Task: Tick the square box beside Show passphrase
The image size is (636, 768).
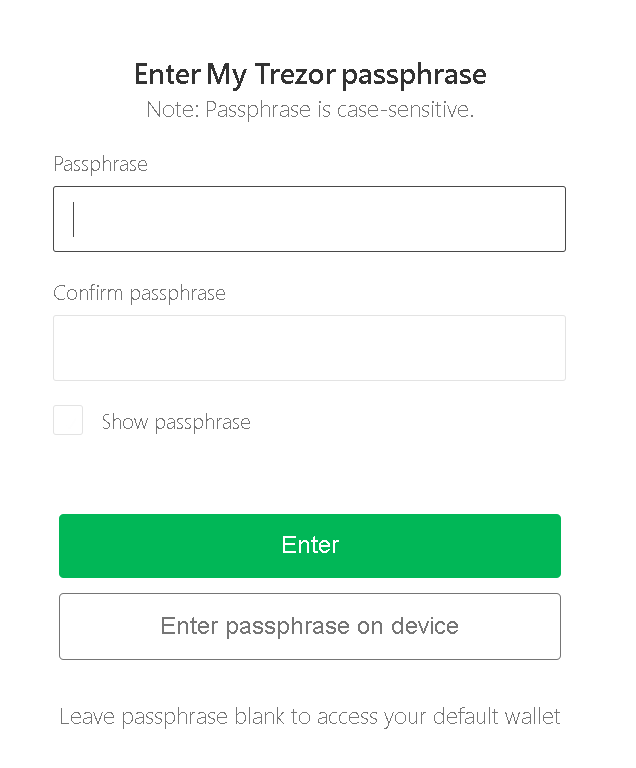Action: 68,421
